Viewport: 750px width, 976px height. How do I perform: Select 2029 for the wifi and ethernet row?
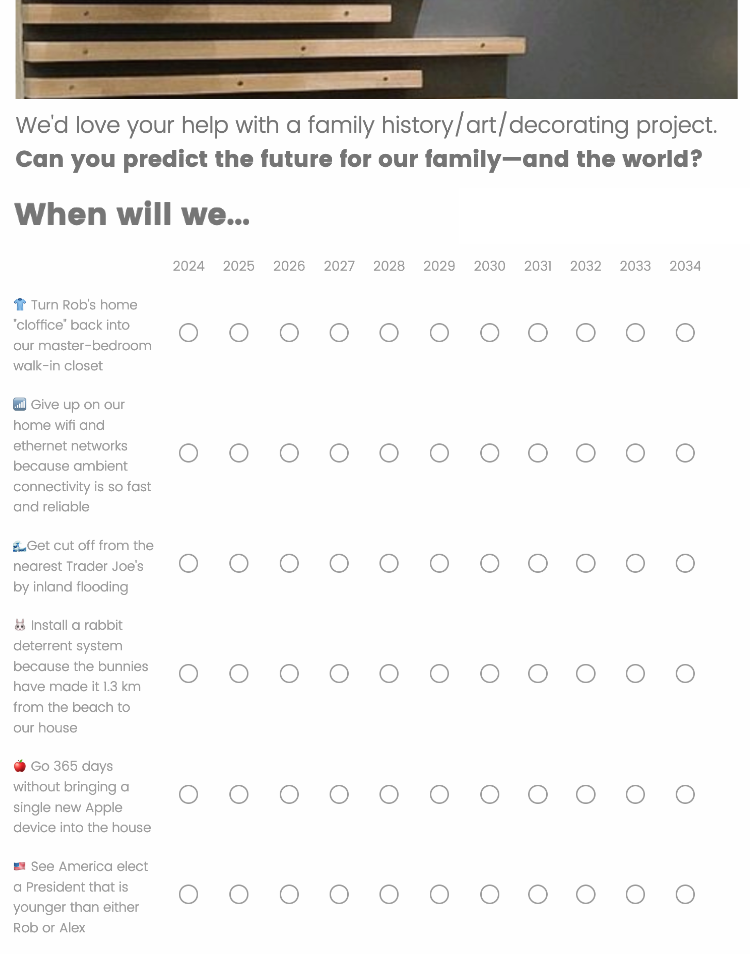click(x=439, y=453)
